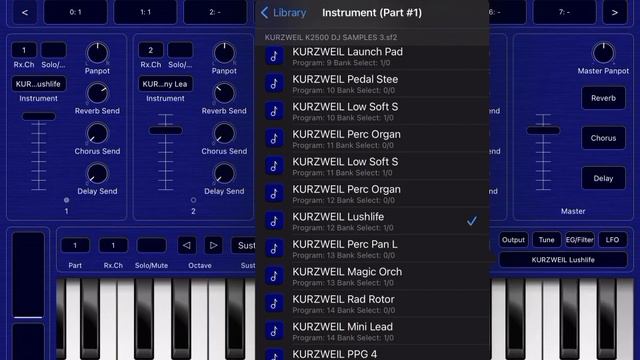Screen dimensions: 640x360
Task: Pick KURZWEIL Low Soft S, Program 11
Action: 372,166
